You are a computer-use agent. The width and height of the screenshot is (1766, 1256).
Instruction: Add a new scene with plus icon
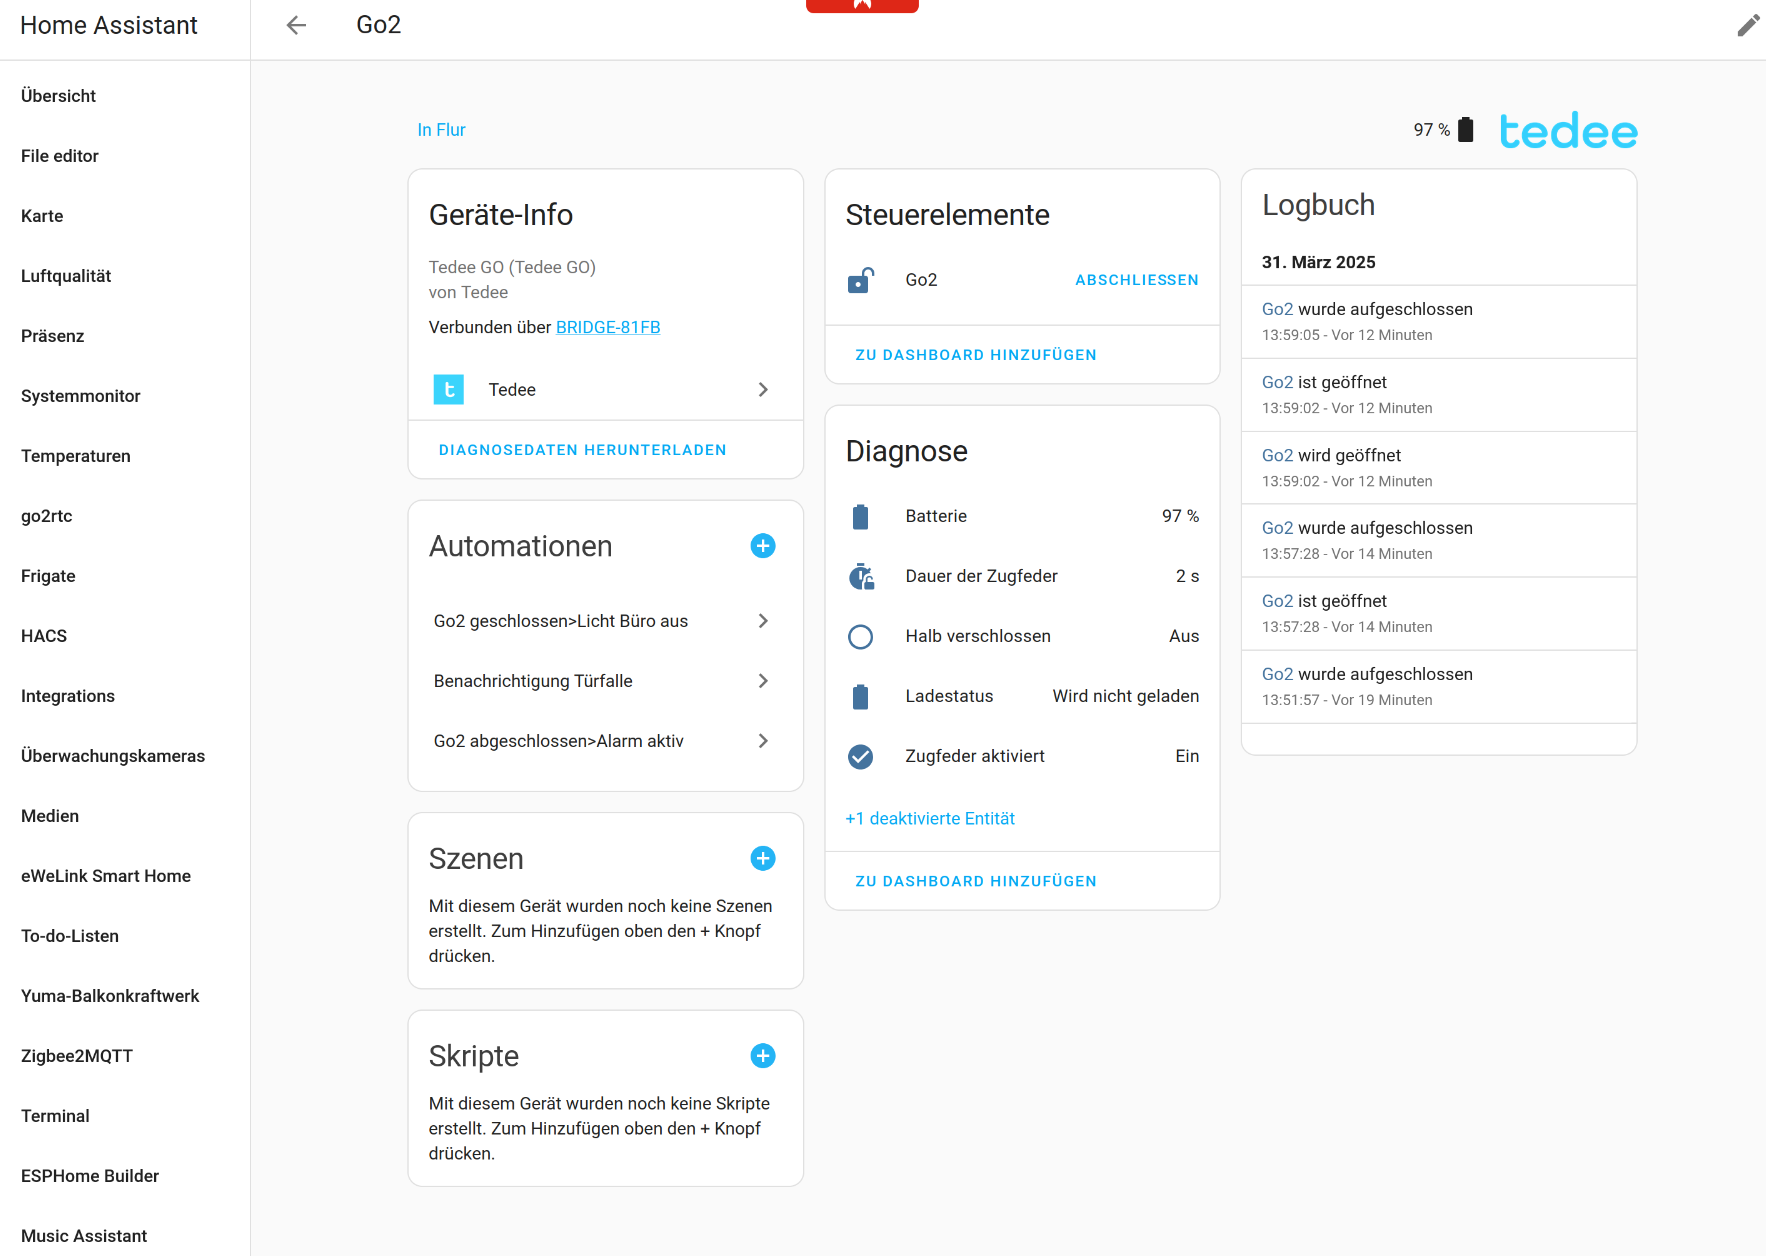[763, 859]
